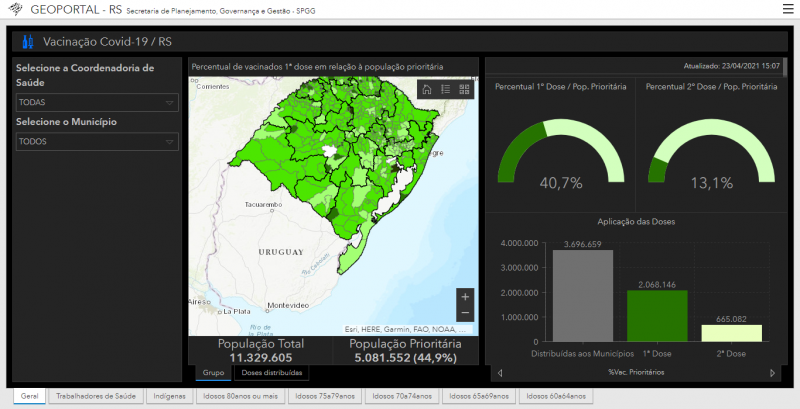
Task: Select the Indígenas tab
Action: click(x=170, y=396)
